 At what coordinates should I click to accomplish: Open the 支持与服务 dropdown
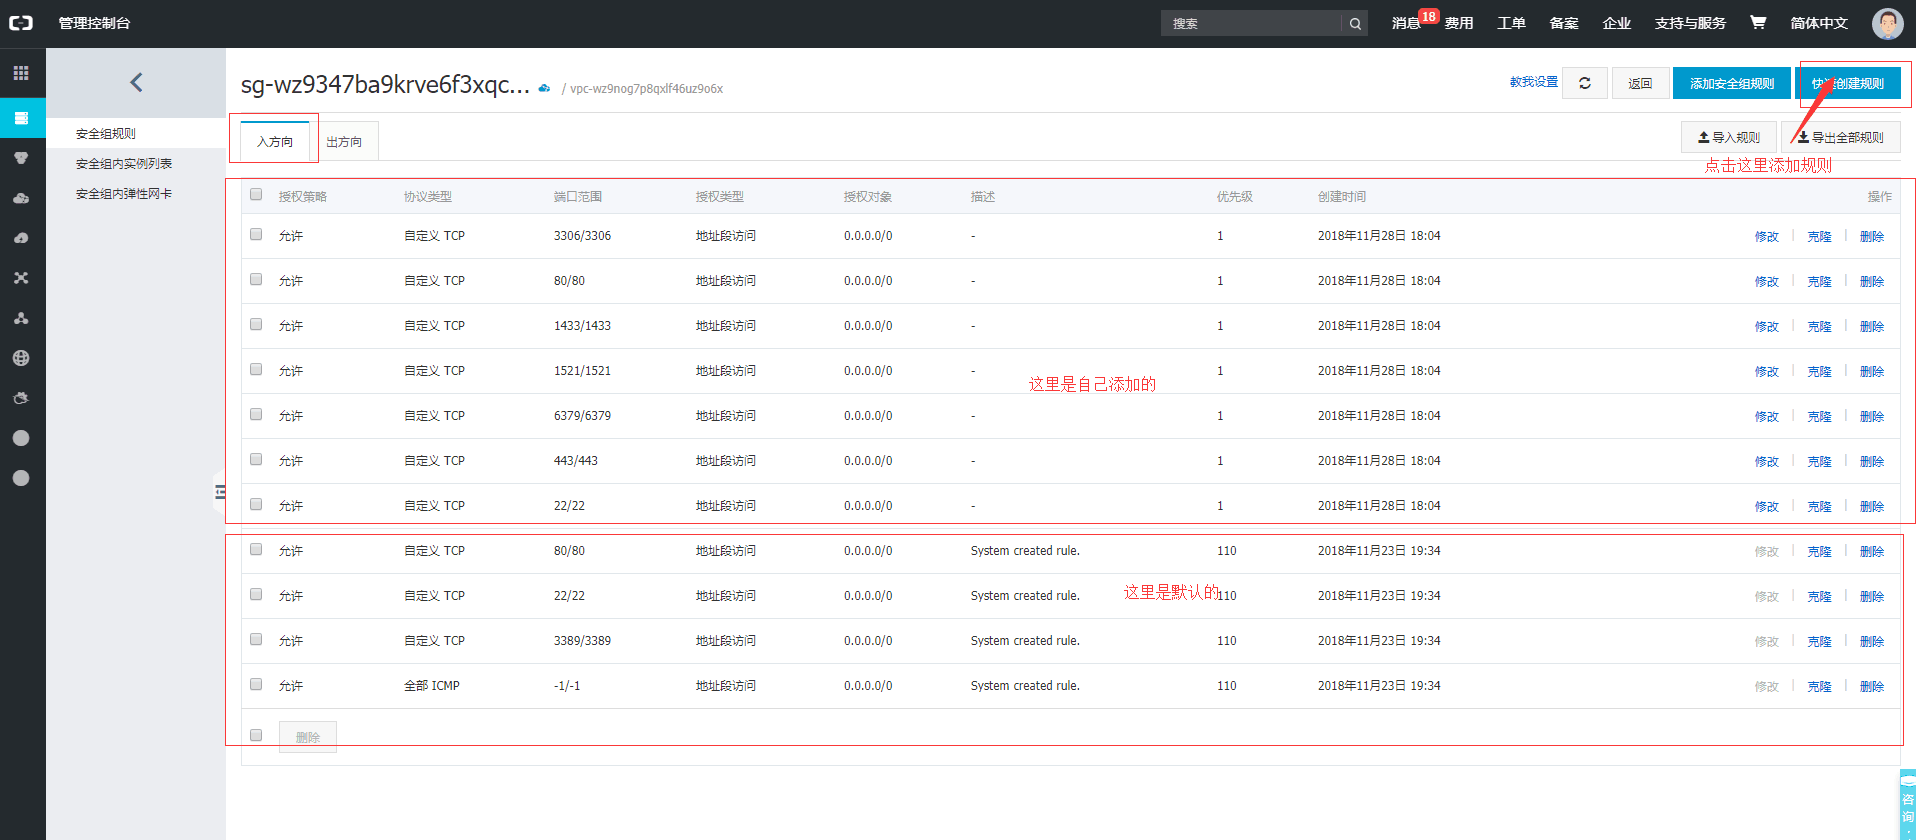pyautogui.click(x=1690, y=23)
